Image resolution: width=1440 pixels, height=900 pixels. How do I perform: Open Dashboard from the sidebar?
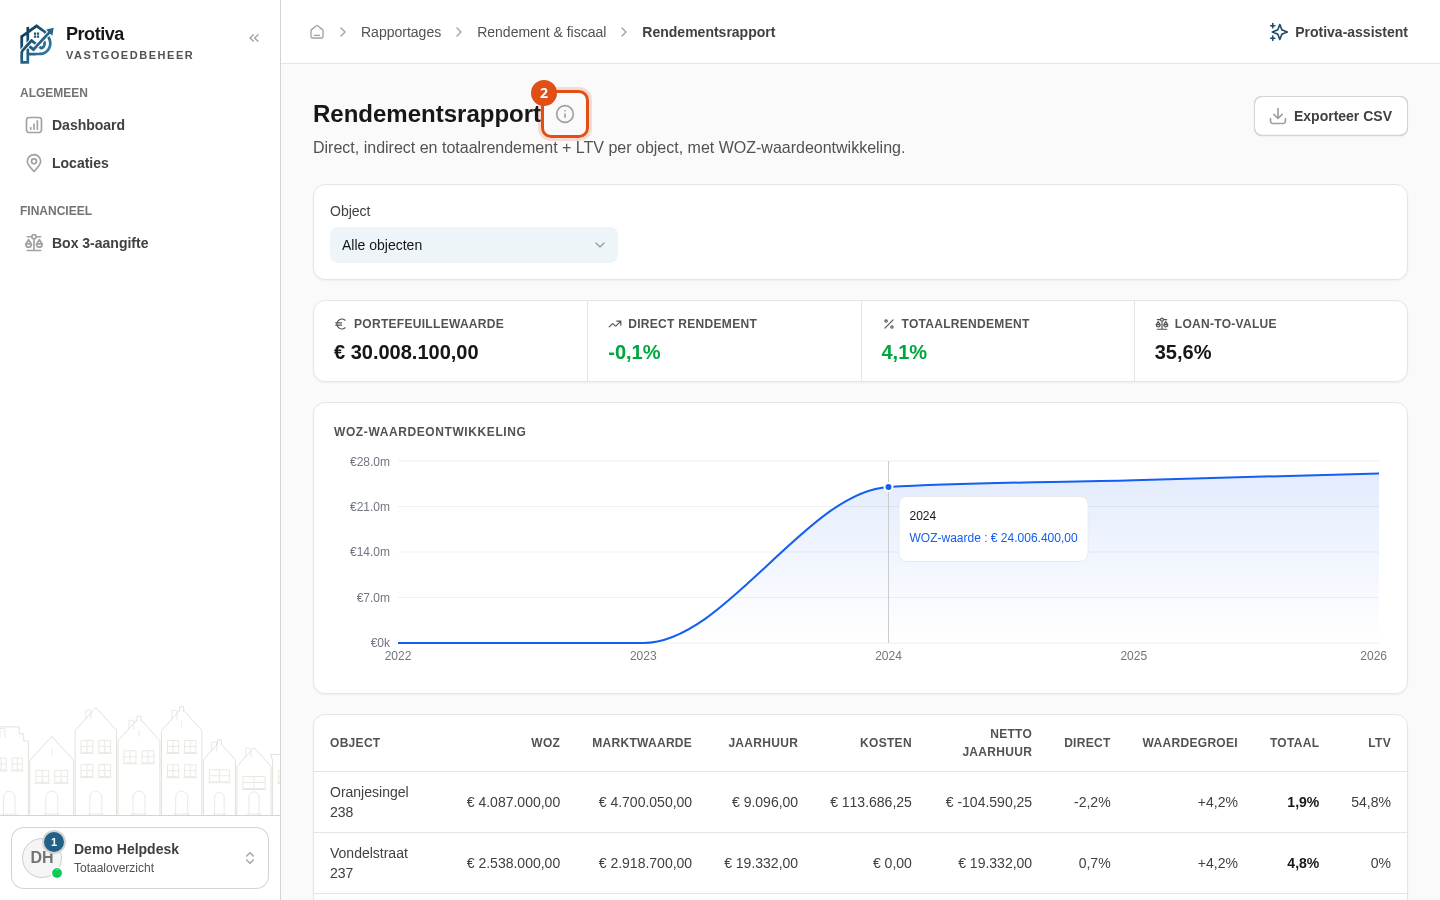140,125
